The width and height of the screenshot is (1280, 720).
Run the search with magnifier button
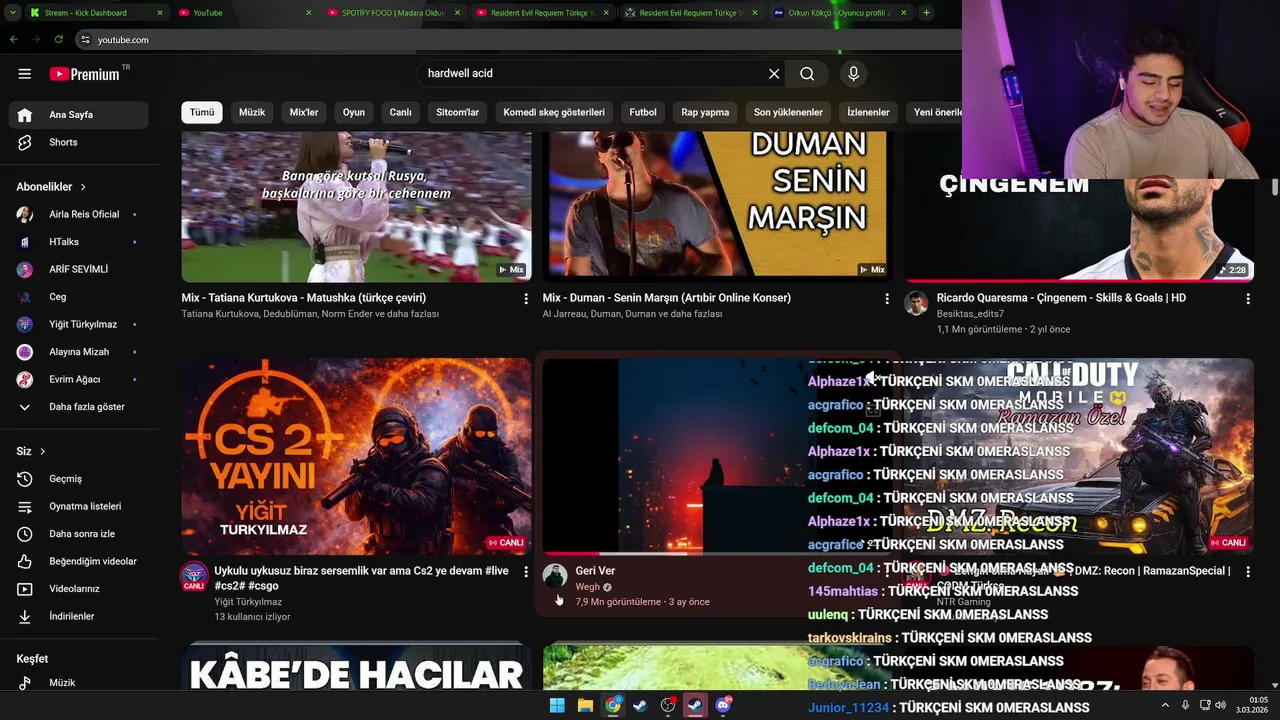807,73
